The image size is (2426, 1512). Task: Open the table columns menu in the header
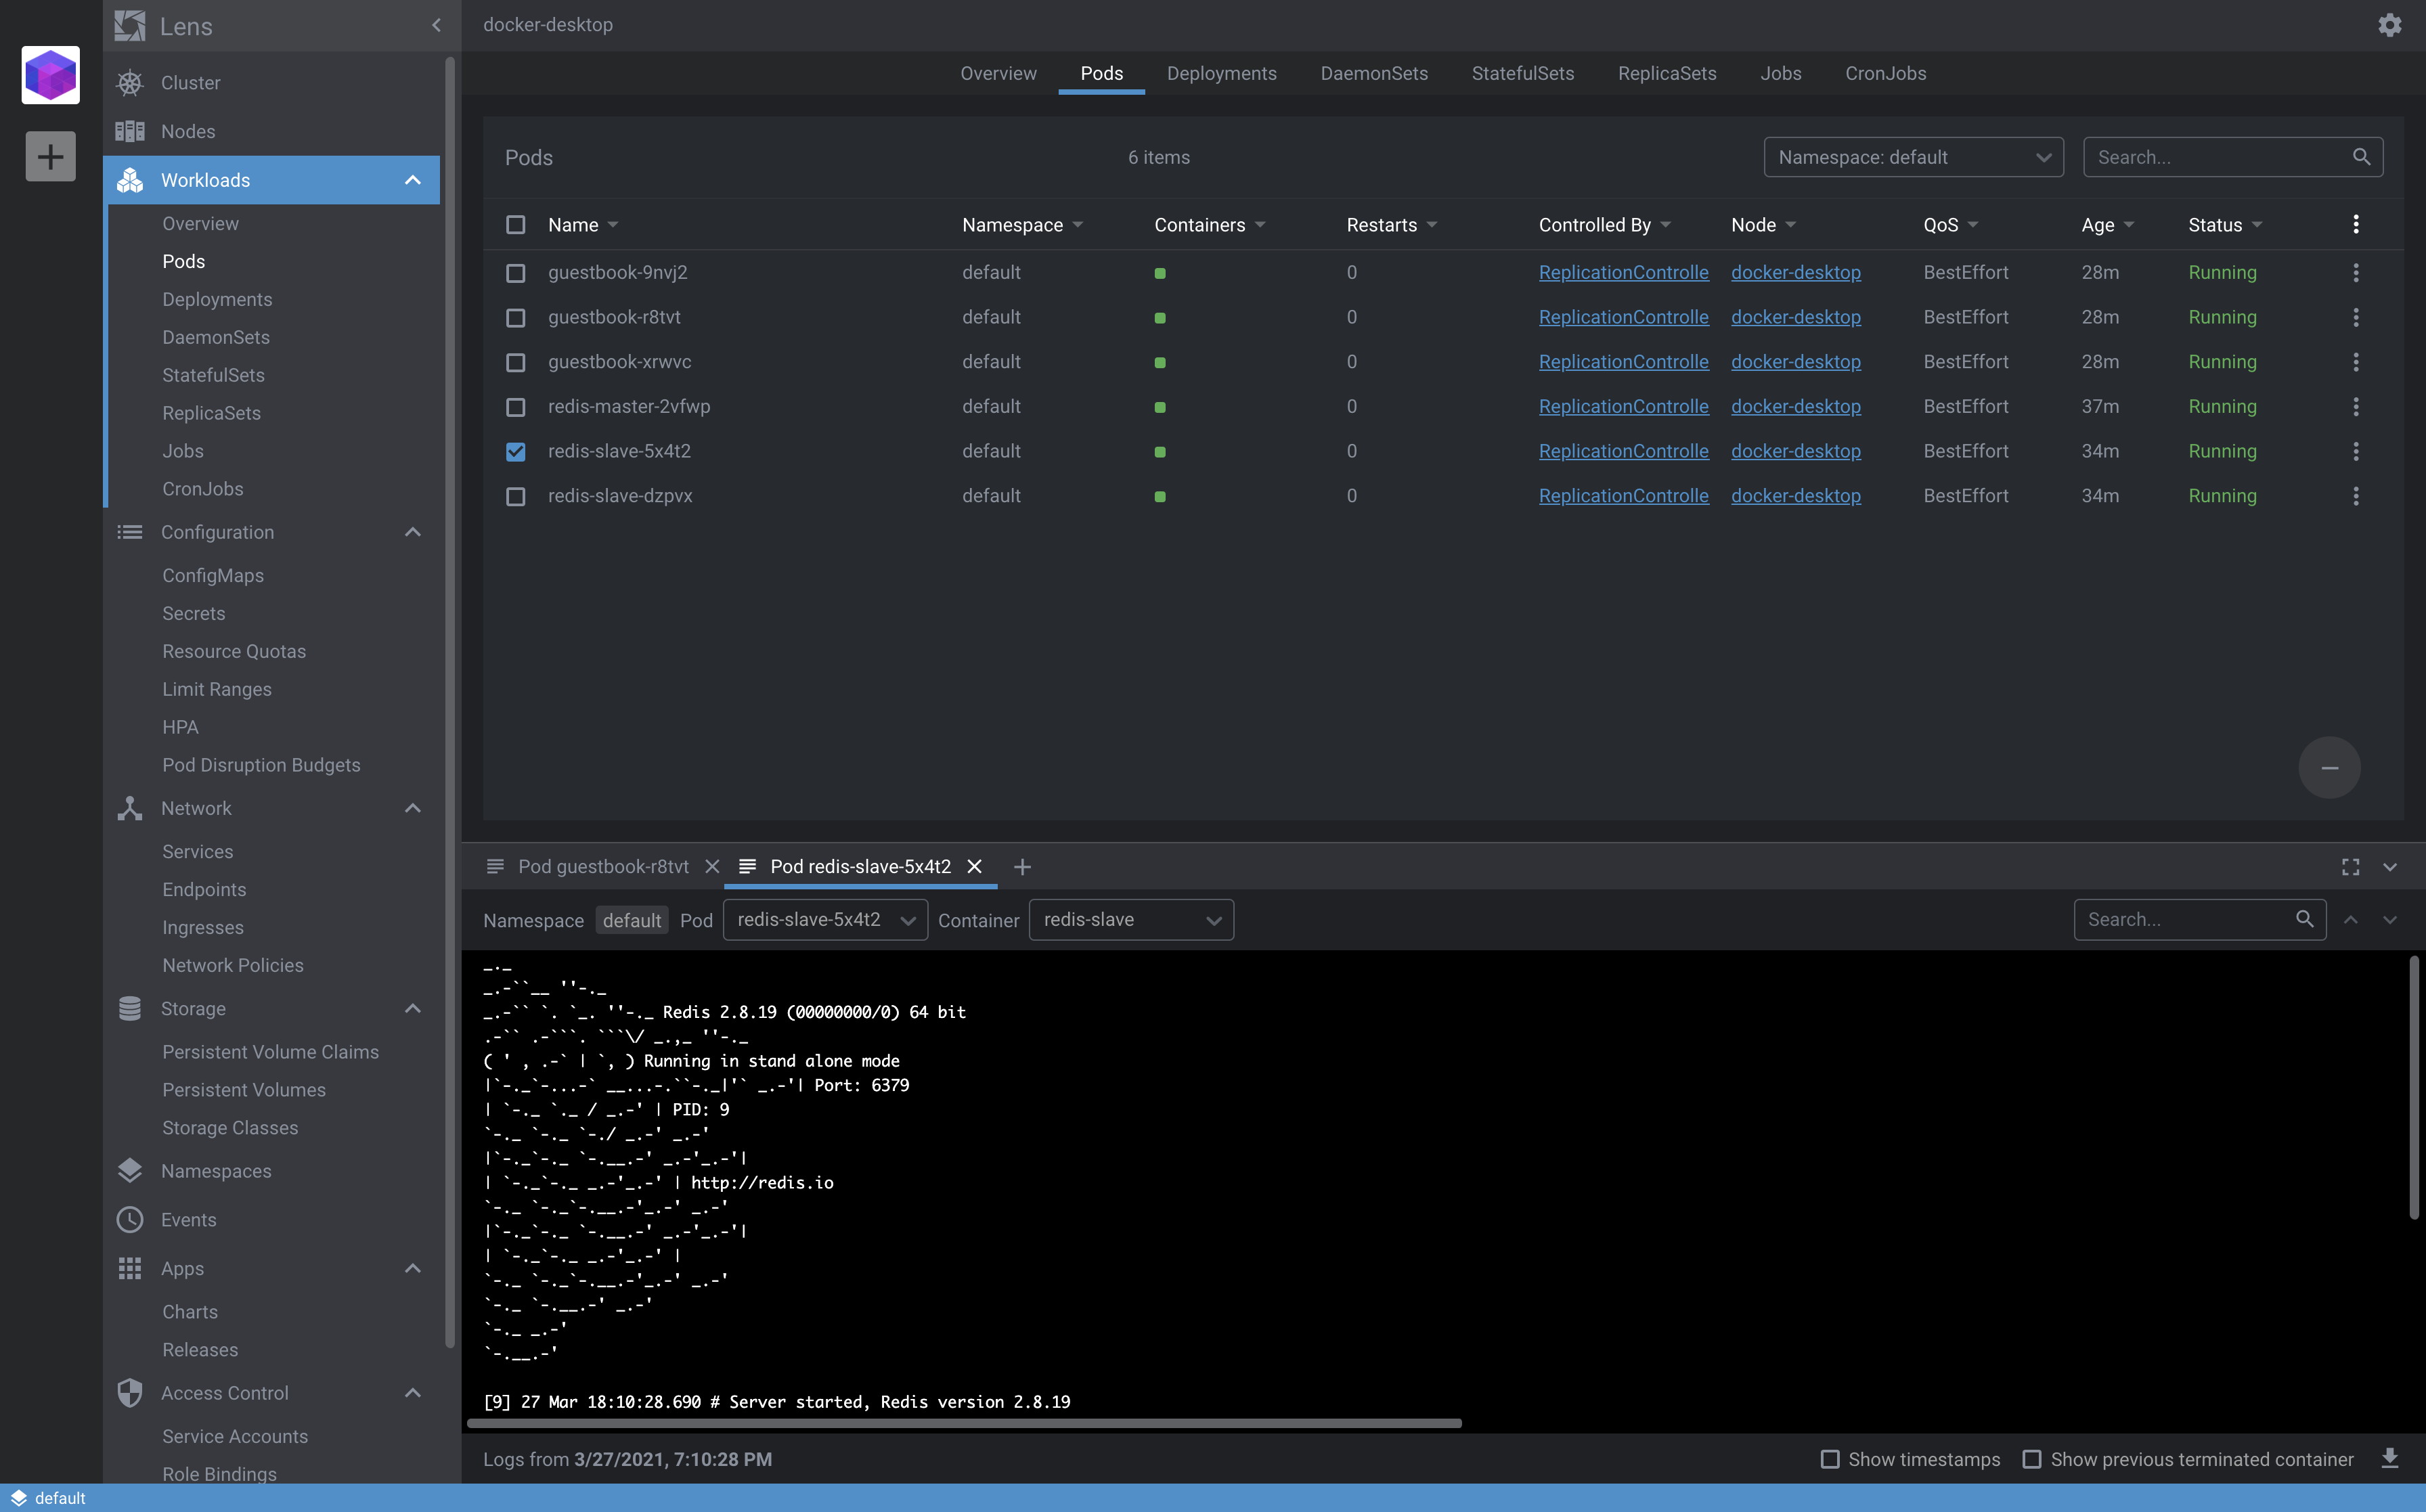click(x=2355, y=224)
